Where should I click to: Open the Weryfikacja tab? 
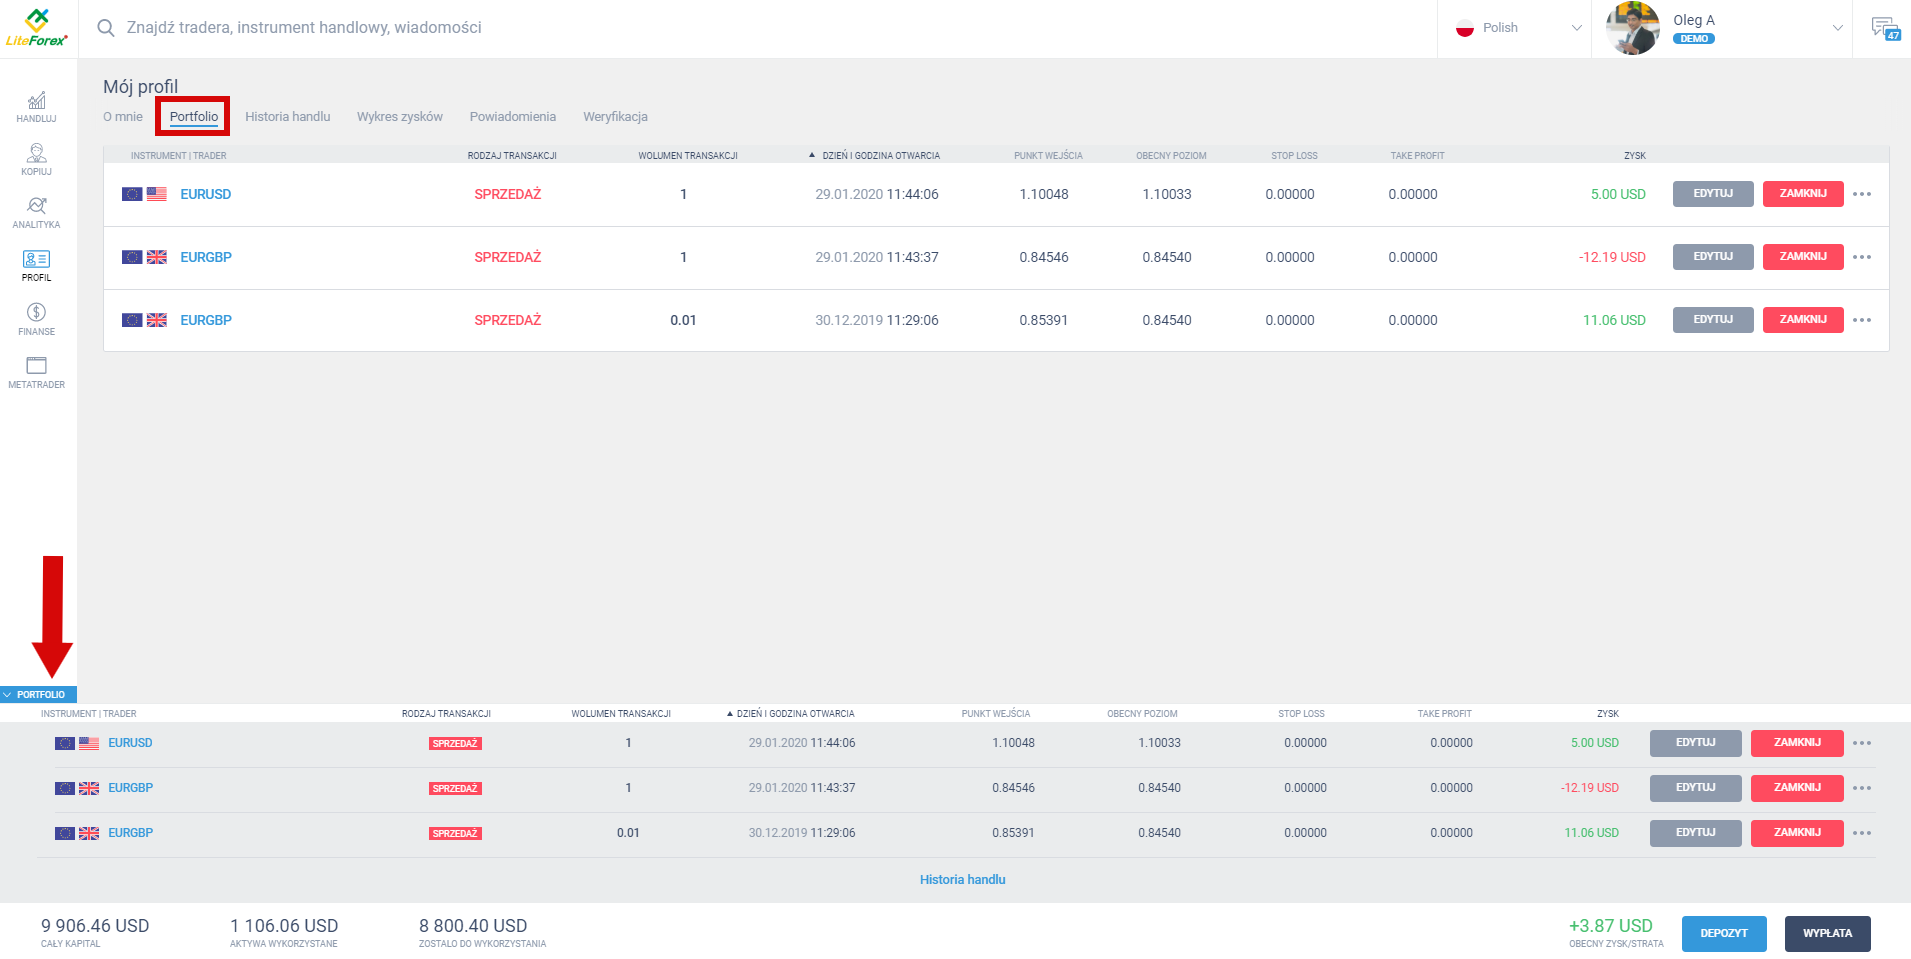point(615,116)
